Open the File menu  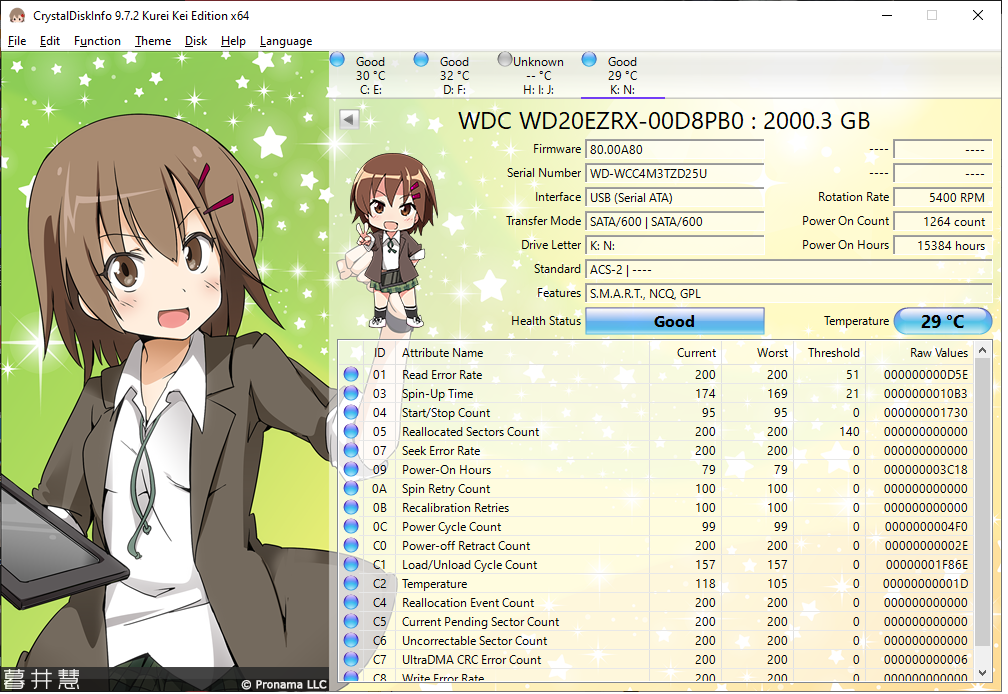tap(17, 41)
